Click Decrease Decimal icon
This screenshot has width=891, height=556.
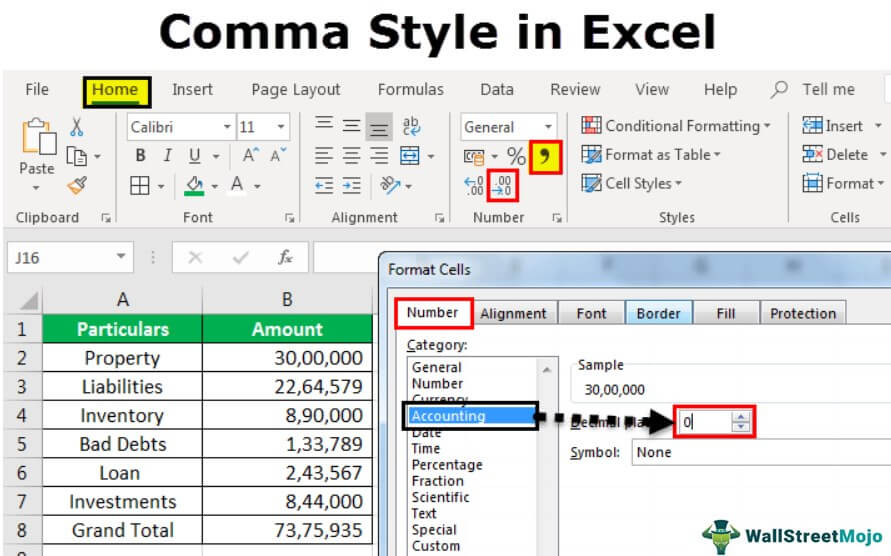(x=503, y=185)
